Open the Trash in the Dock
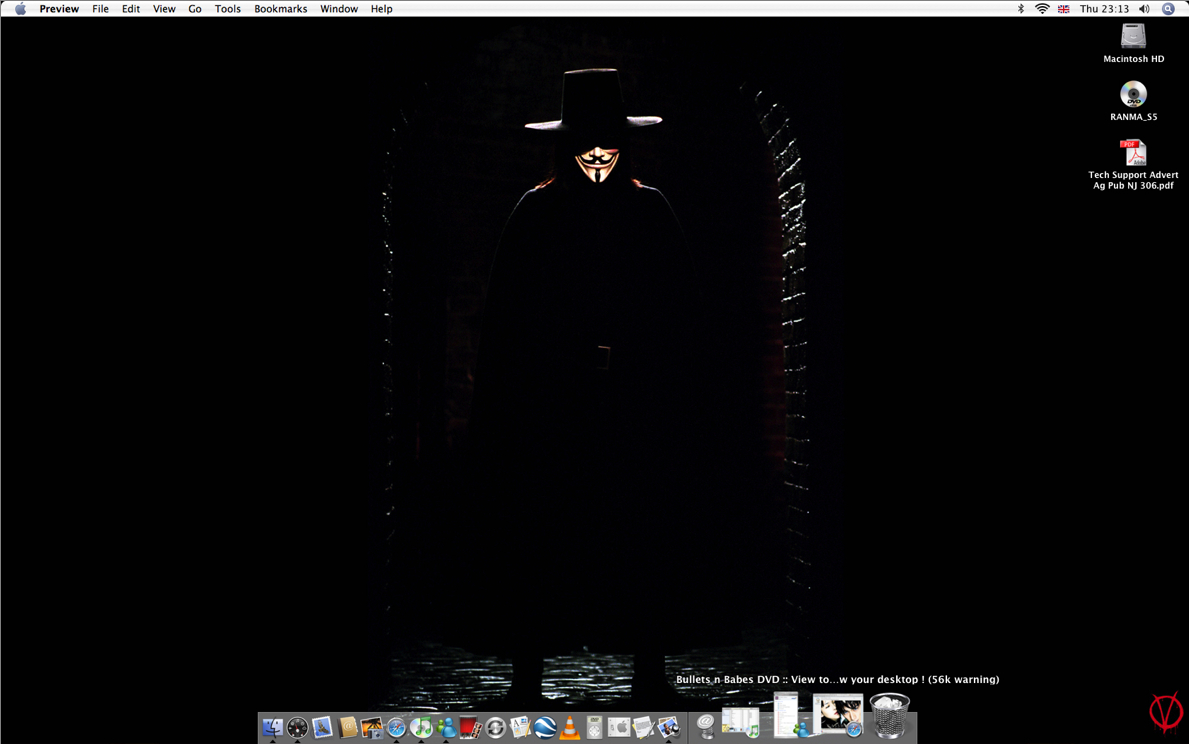 tap(889, 715)
